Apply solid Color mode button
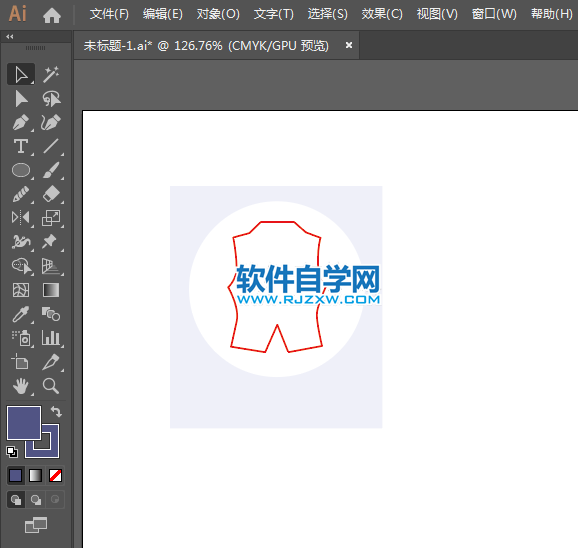 [15, 475]
